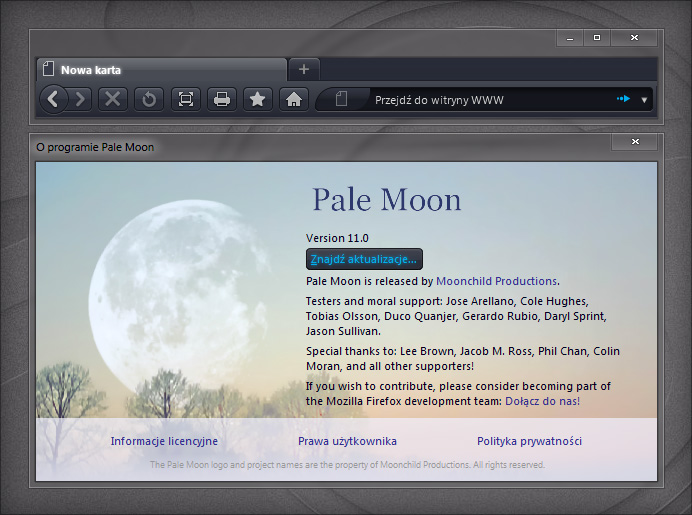Open bookmarks with the star icon
This screenshot has height=515, width=692.
(258, 99)
